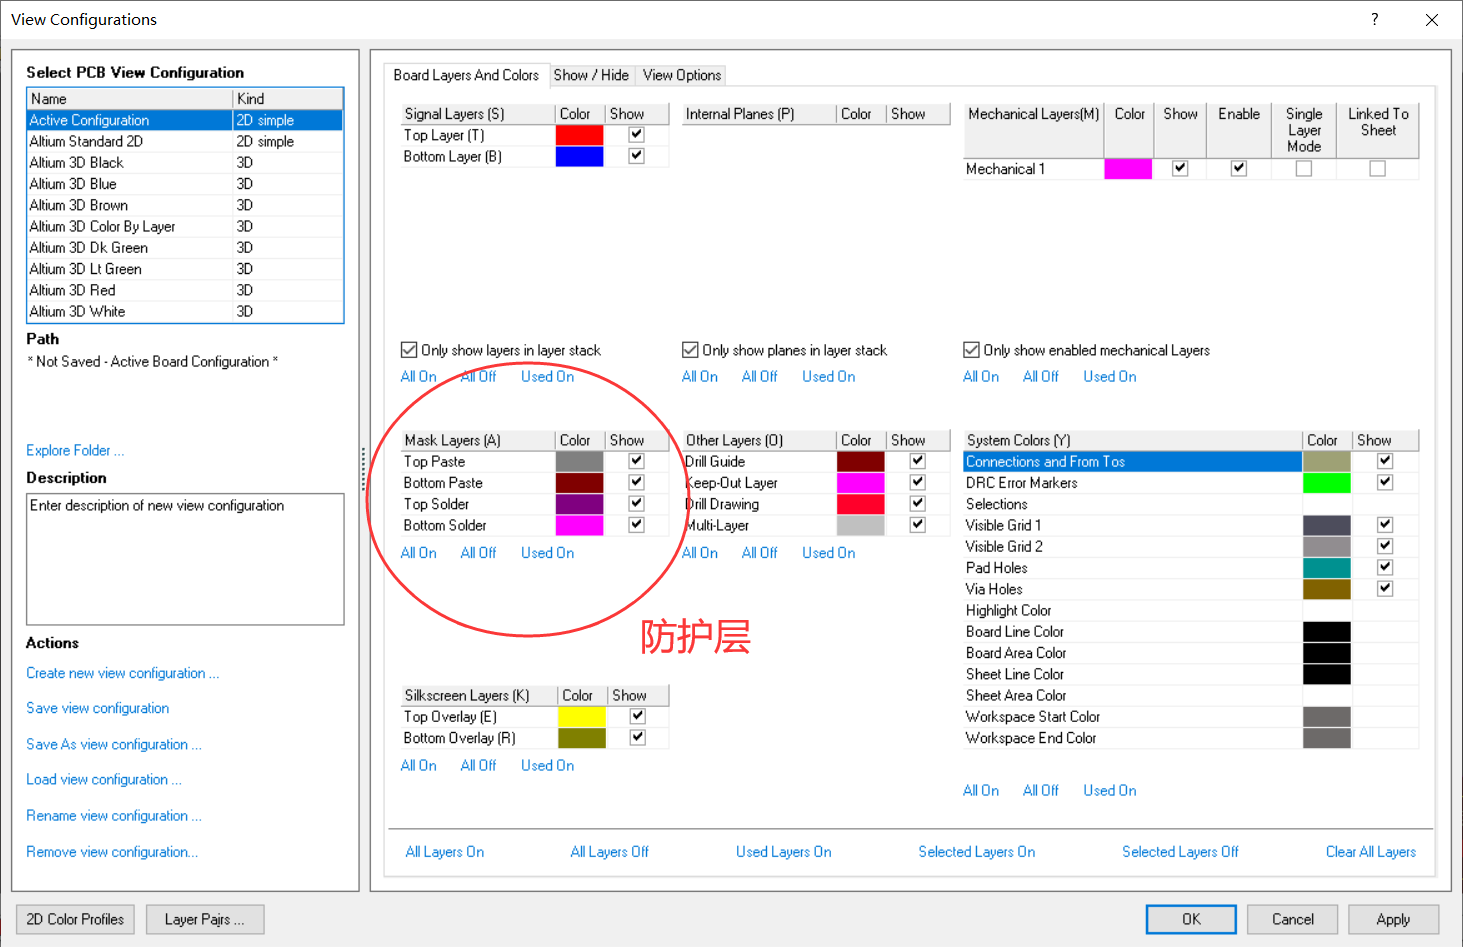Open 2D Color Profiles button
Image resolution: width=1463 pixels, height=947 pixels.
pyautogui.click(x=75, y=919)
